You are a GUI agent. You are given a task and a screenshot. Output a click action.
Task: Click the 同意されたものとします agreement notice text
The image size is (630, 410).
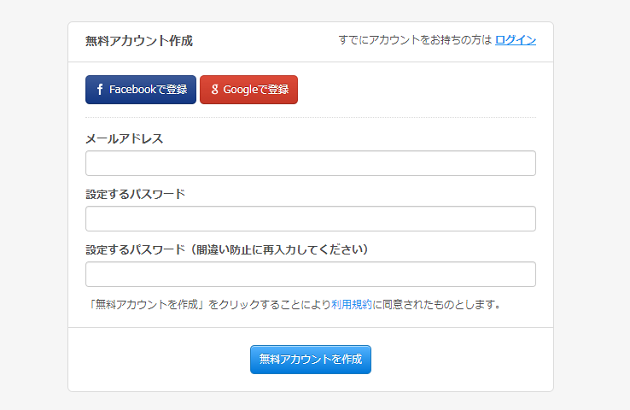[x=440, y=304]
